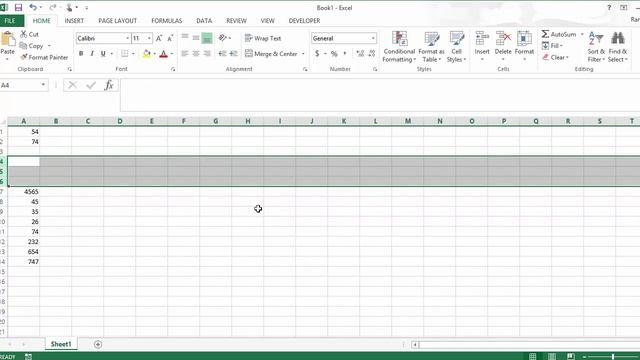Open the Calibri font name dropdown
Image resolution: width=640 pixels, height=360 pixels.
pos(128,38)
